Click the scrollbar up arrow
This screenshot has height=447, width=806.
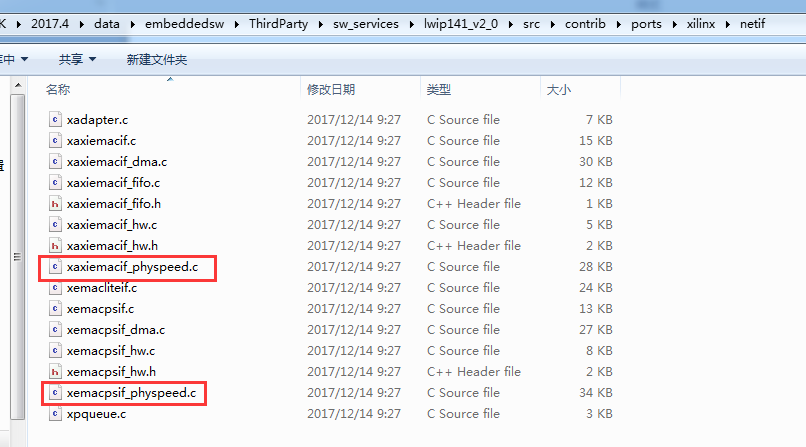click(x=17, y=85)
